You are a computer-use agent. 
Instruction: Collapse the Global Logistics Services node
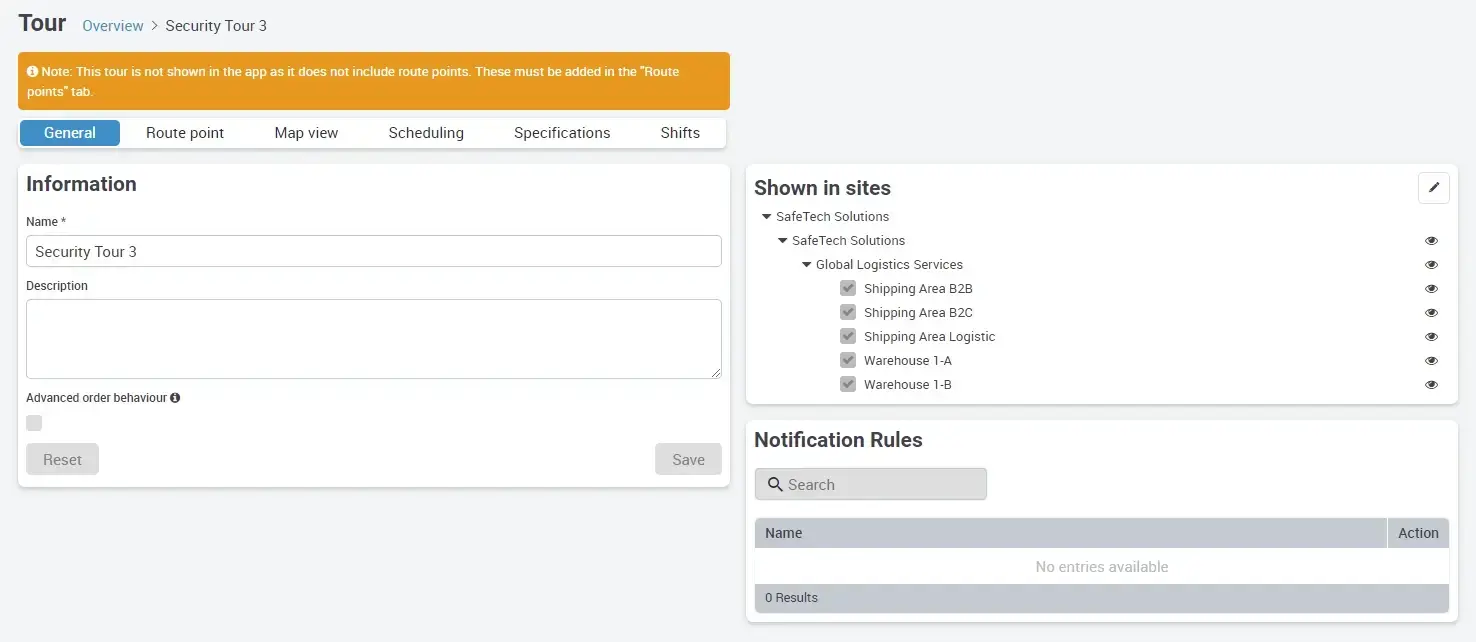pos(806,265)
